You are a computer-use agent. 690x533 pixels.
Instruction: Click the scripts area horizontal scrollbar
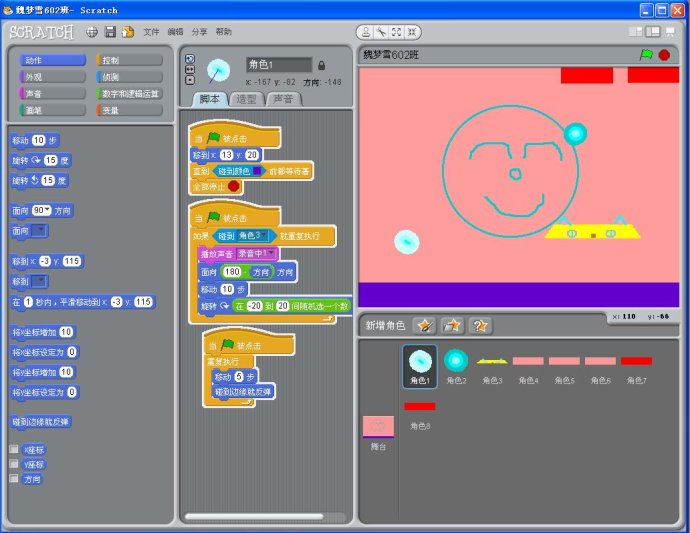coord(254,517)
